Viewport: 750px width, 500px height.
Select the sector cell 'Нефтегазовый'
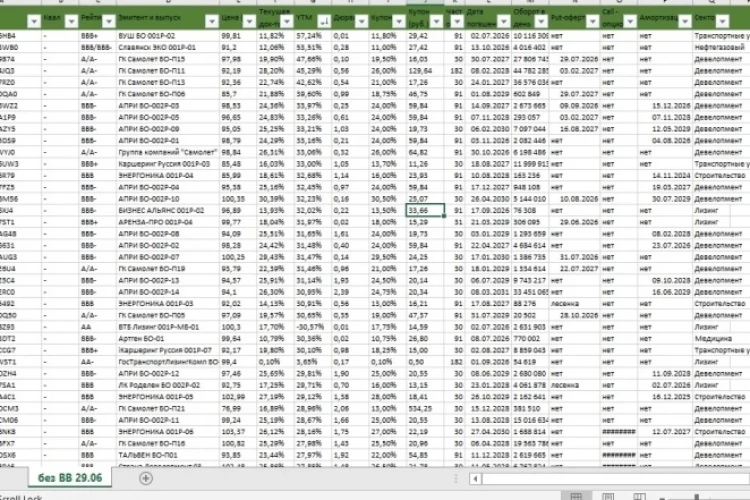pyautogui.click(x=721, y=47)
